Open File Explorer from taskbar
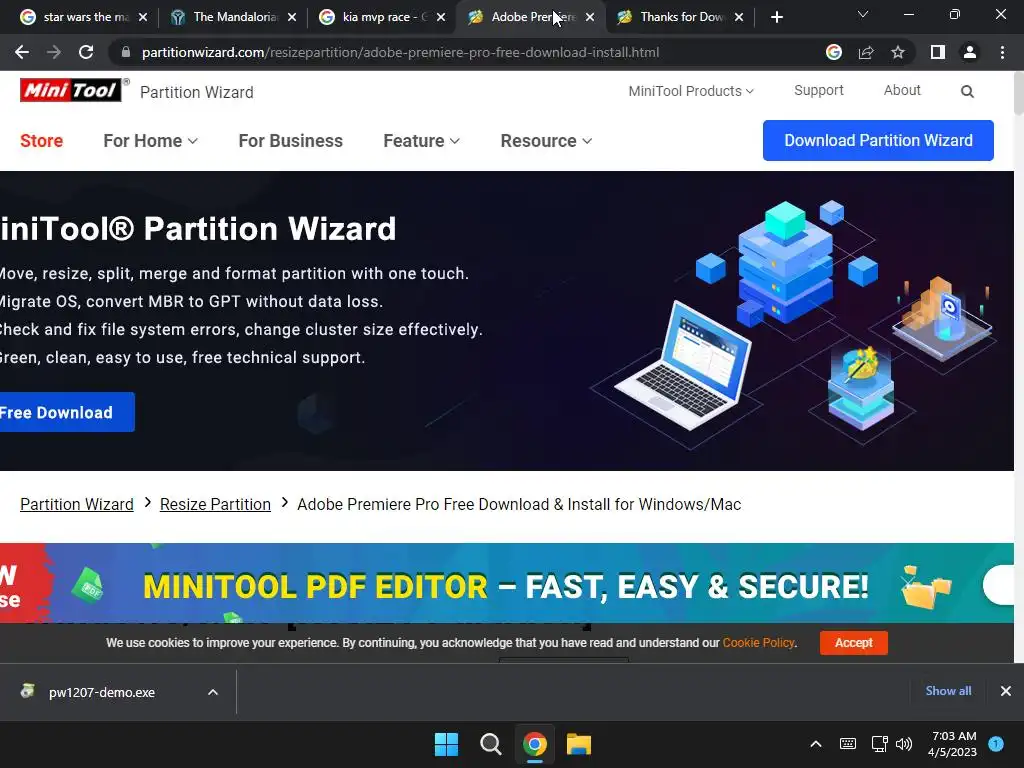The image size is (1024, 768). (579, 744)
